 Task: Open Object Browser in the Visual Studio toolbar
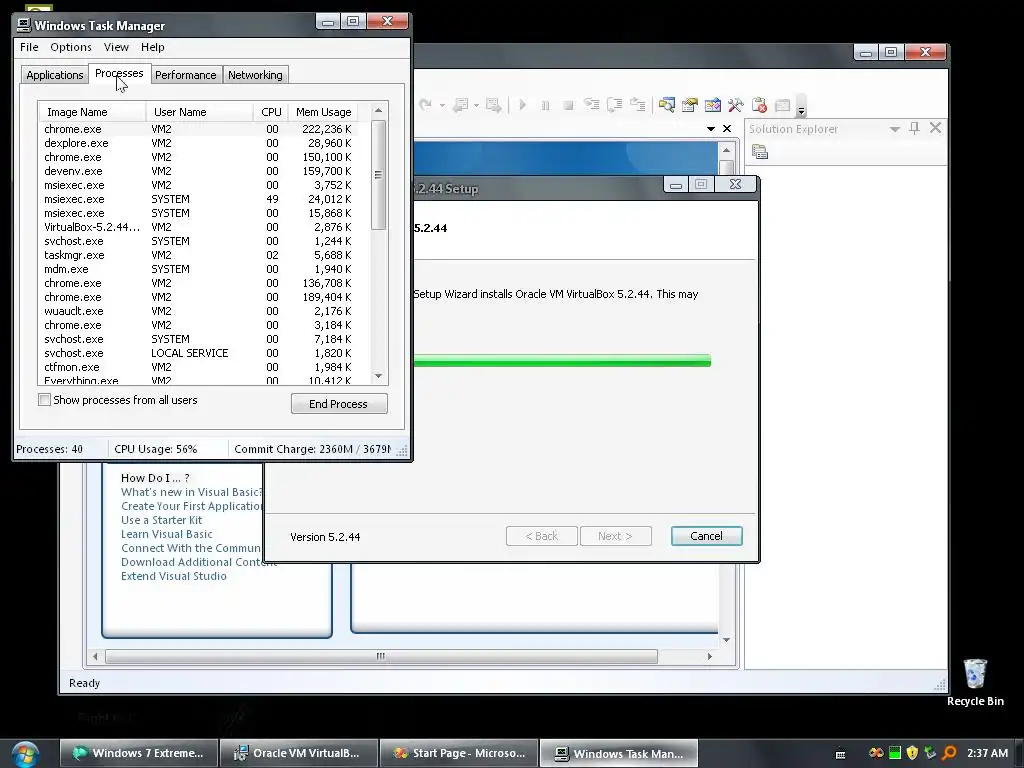tap(712, 105)
